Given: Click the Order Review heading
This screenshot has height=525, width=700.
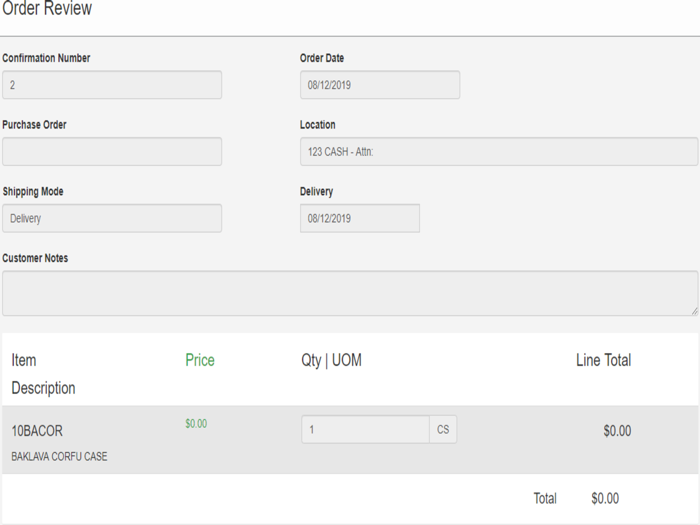Looking at the screenshot, I should (x=47, y=9).
